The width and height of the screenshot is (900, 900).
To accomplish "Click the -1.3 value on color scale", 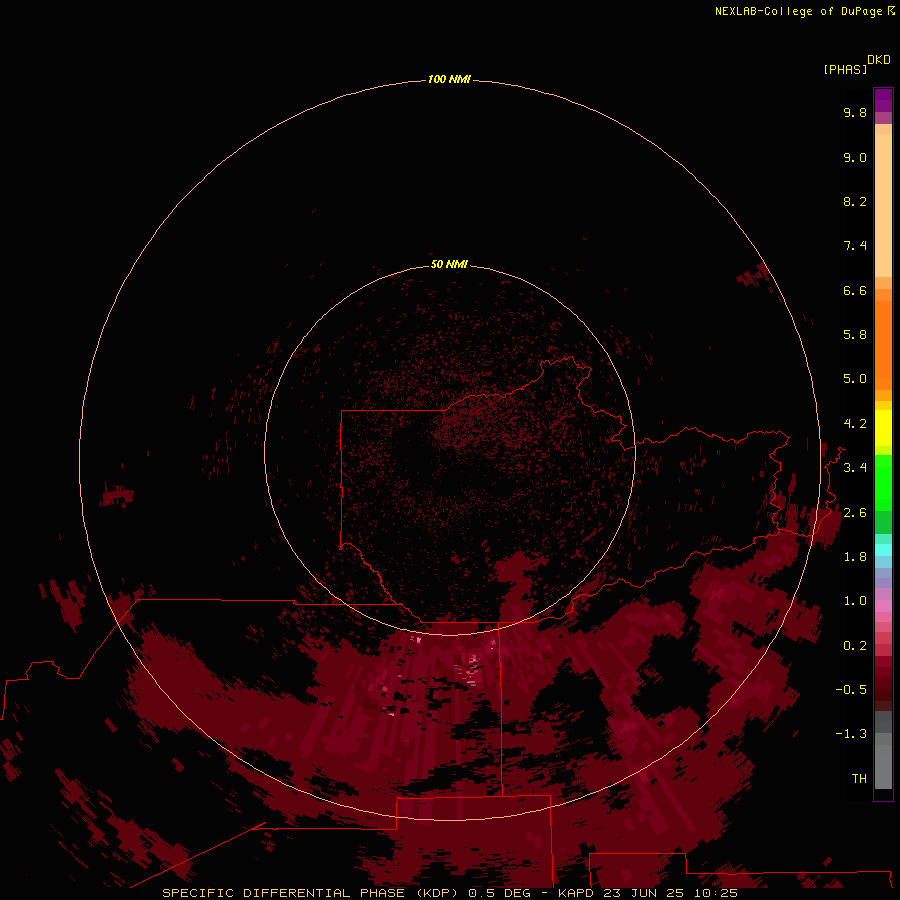I will [851, 734].
